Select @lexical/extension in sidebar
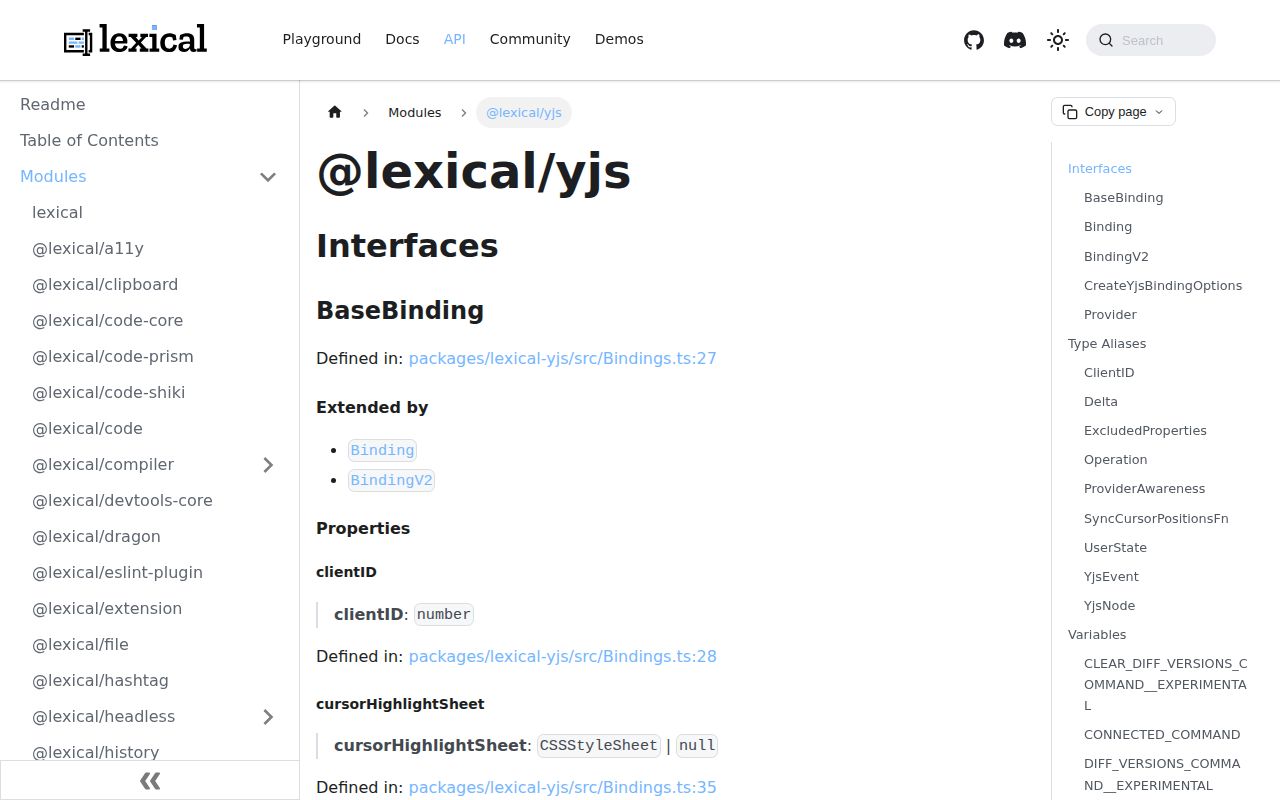Screen dimensions: 1280x800 point(107,608)
